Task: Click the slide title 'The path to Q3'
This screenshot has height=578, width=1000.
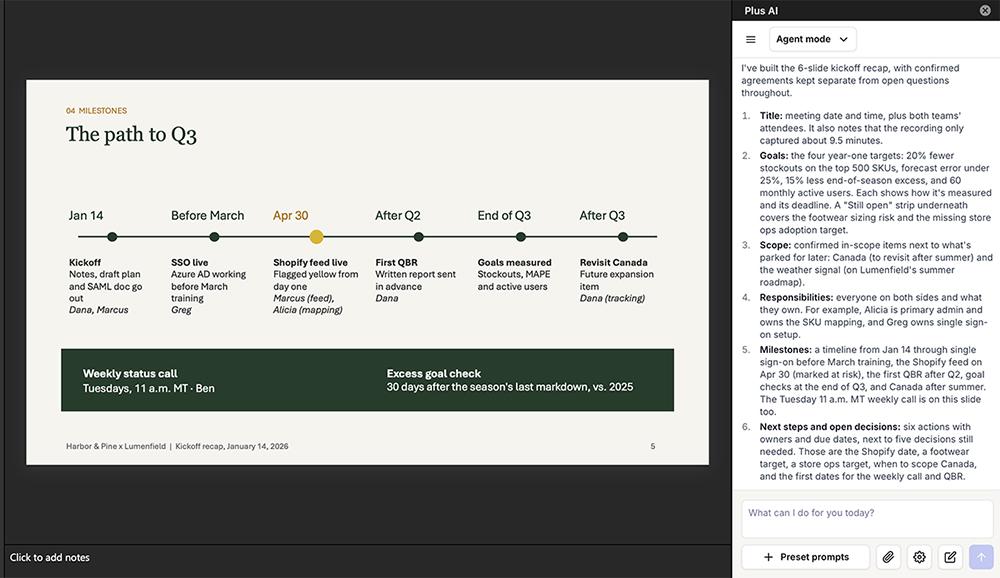Action: (131, 135)
